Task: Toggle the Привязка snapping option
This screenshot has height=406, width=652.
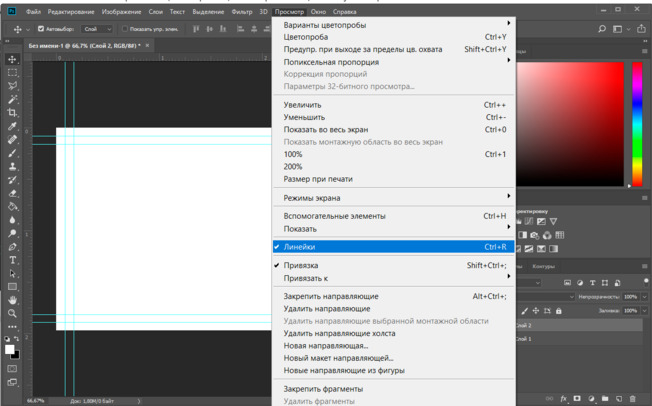Action: click(300, 266)
